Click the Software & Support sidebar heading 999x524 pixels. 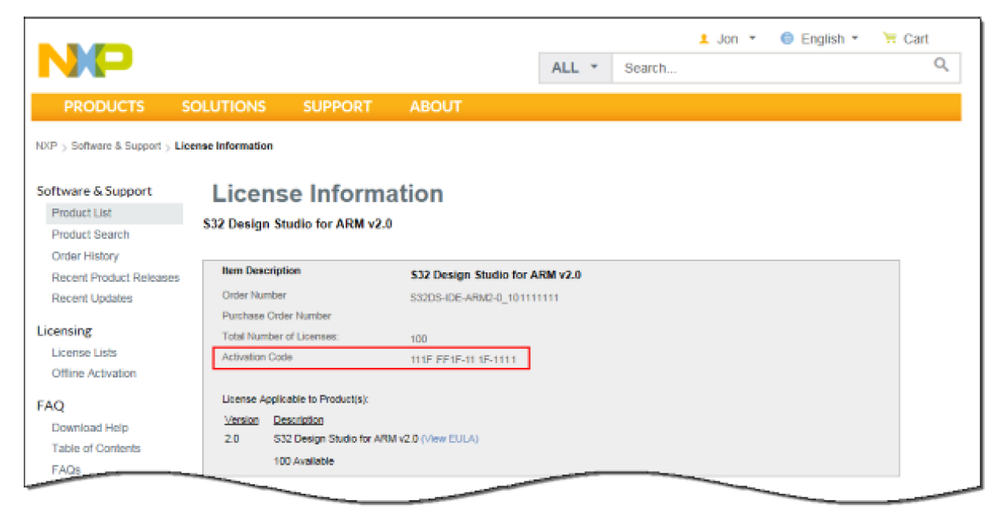[x=94, y=191]
